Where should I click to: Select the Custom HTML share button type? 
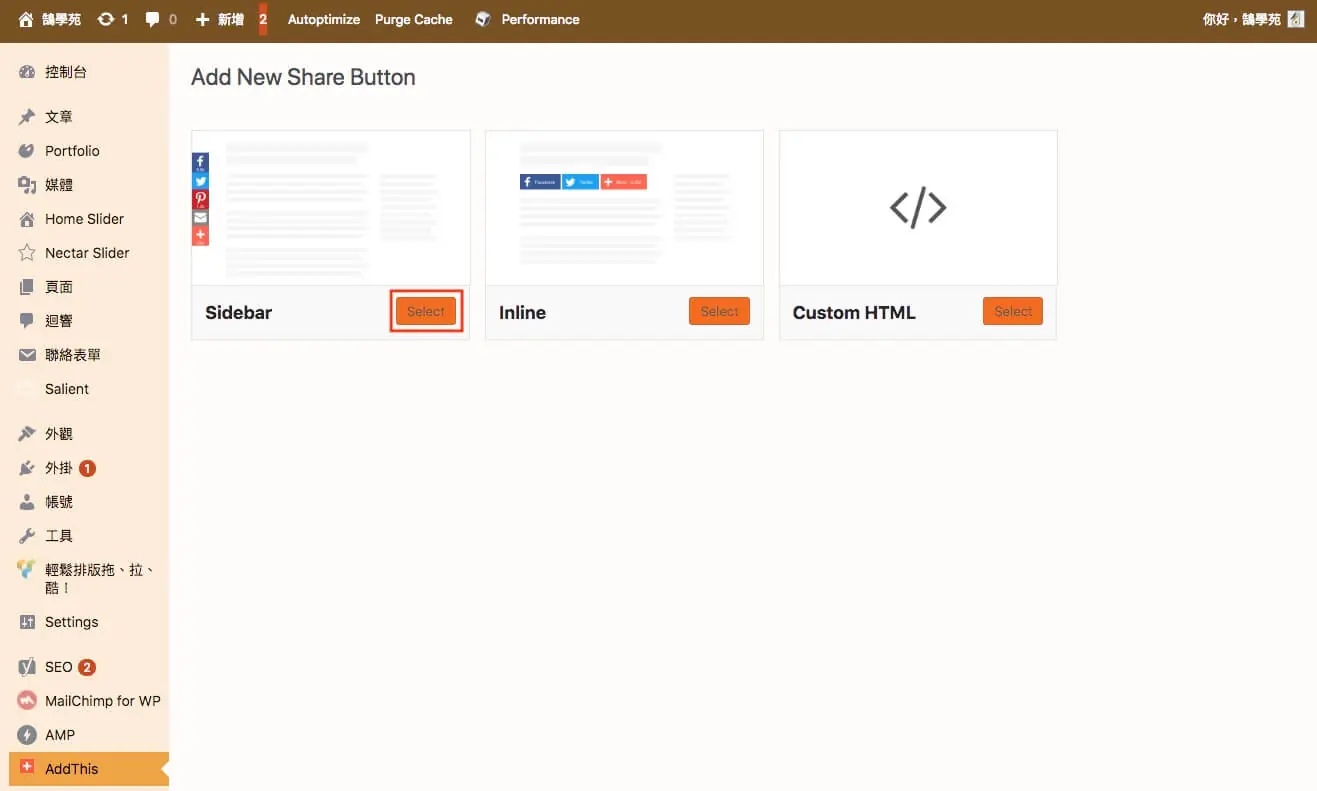pos(1013,312)
